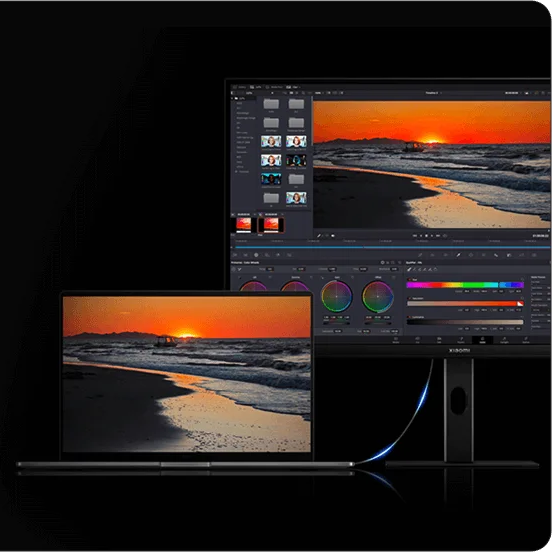Reset the Gain color wheel
Viewport: 553px width, 552px height.
(352, 278)
